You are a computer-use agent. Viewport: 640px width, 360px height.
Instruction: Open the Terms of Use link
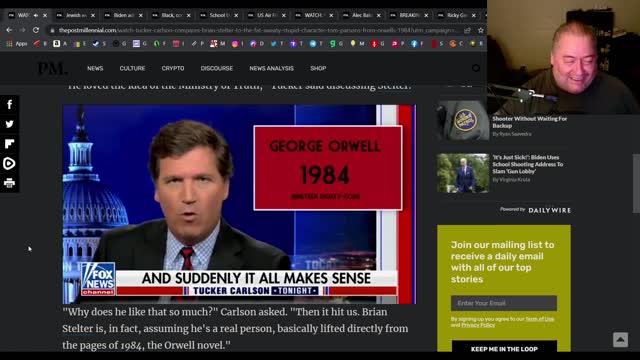point(540,319)
